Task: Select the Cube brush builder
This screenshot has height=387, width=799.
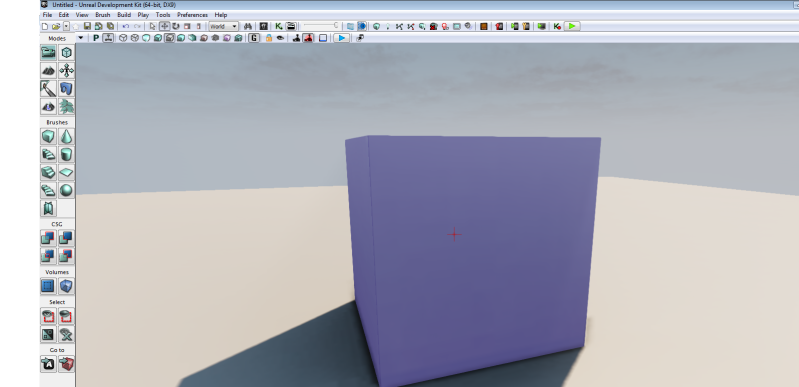Action: tap(48, 137)
